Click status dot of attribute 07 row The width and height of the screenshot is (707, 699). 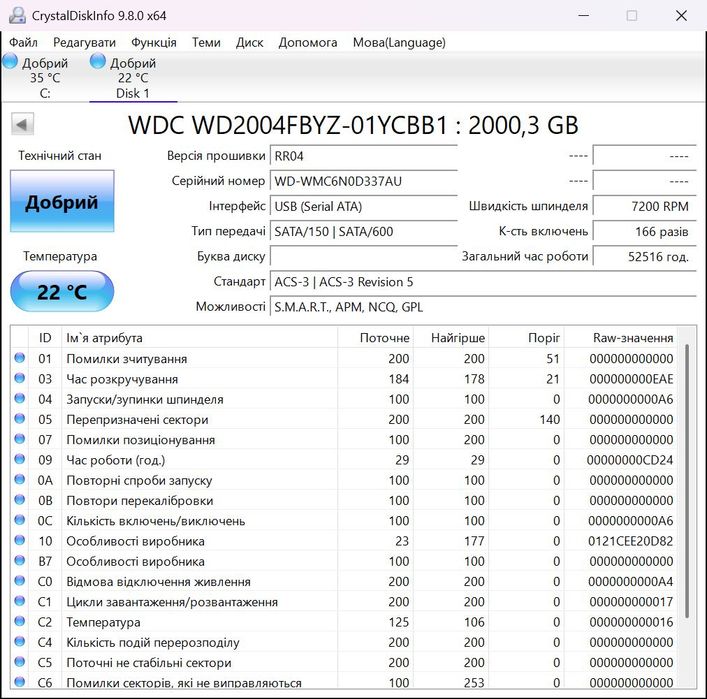19,439
